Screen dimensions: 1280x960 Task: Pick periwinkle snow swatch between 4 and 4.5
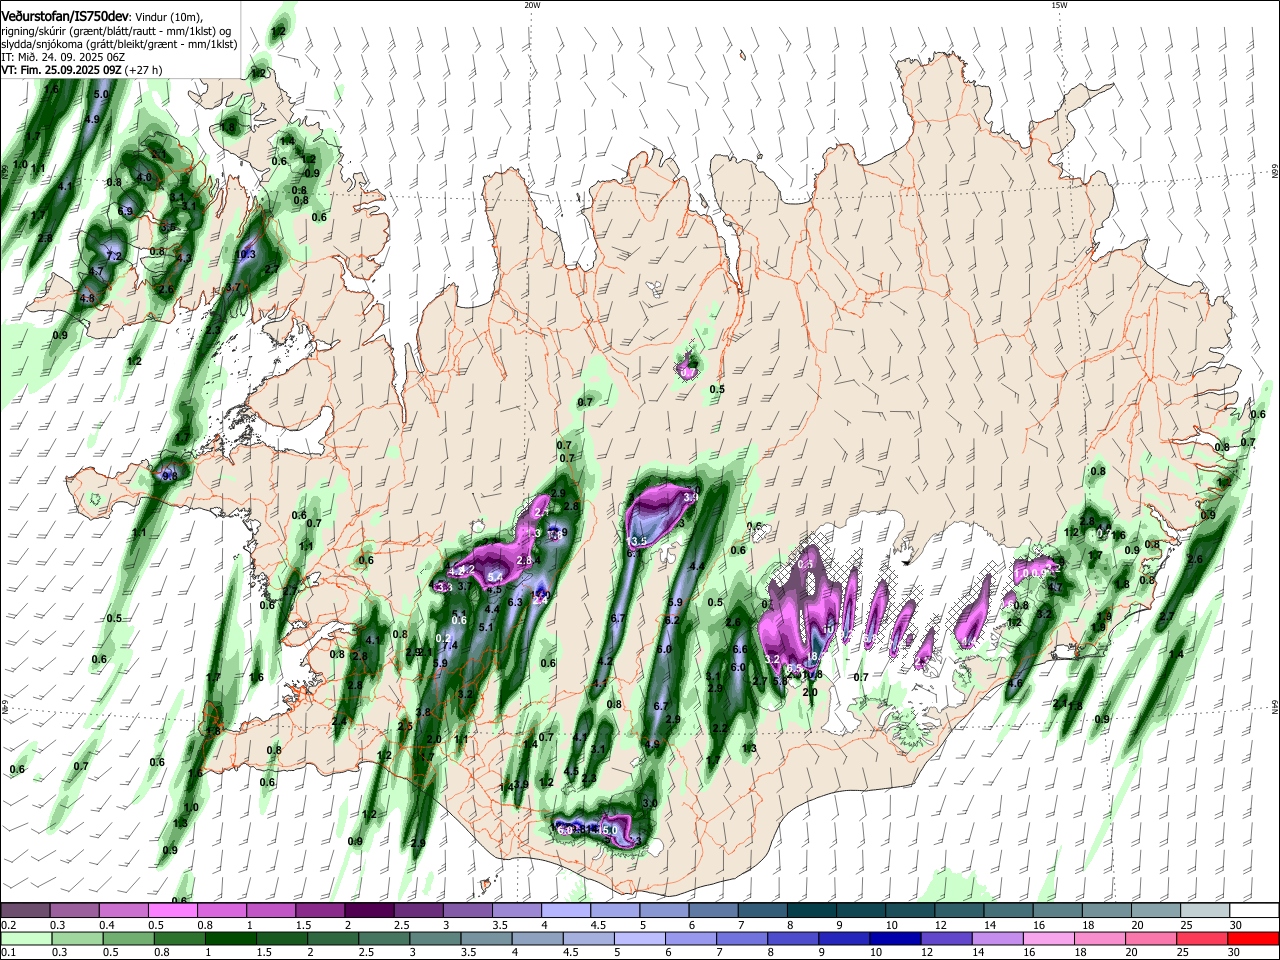click(565, 911)
